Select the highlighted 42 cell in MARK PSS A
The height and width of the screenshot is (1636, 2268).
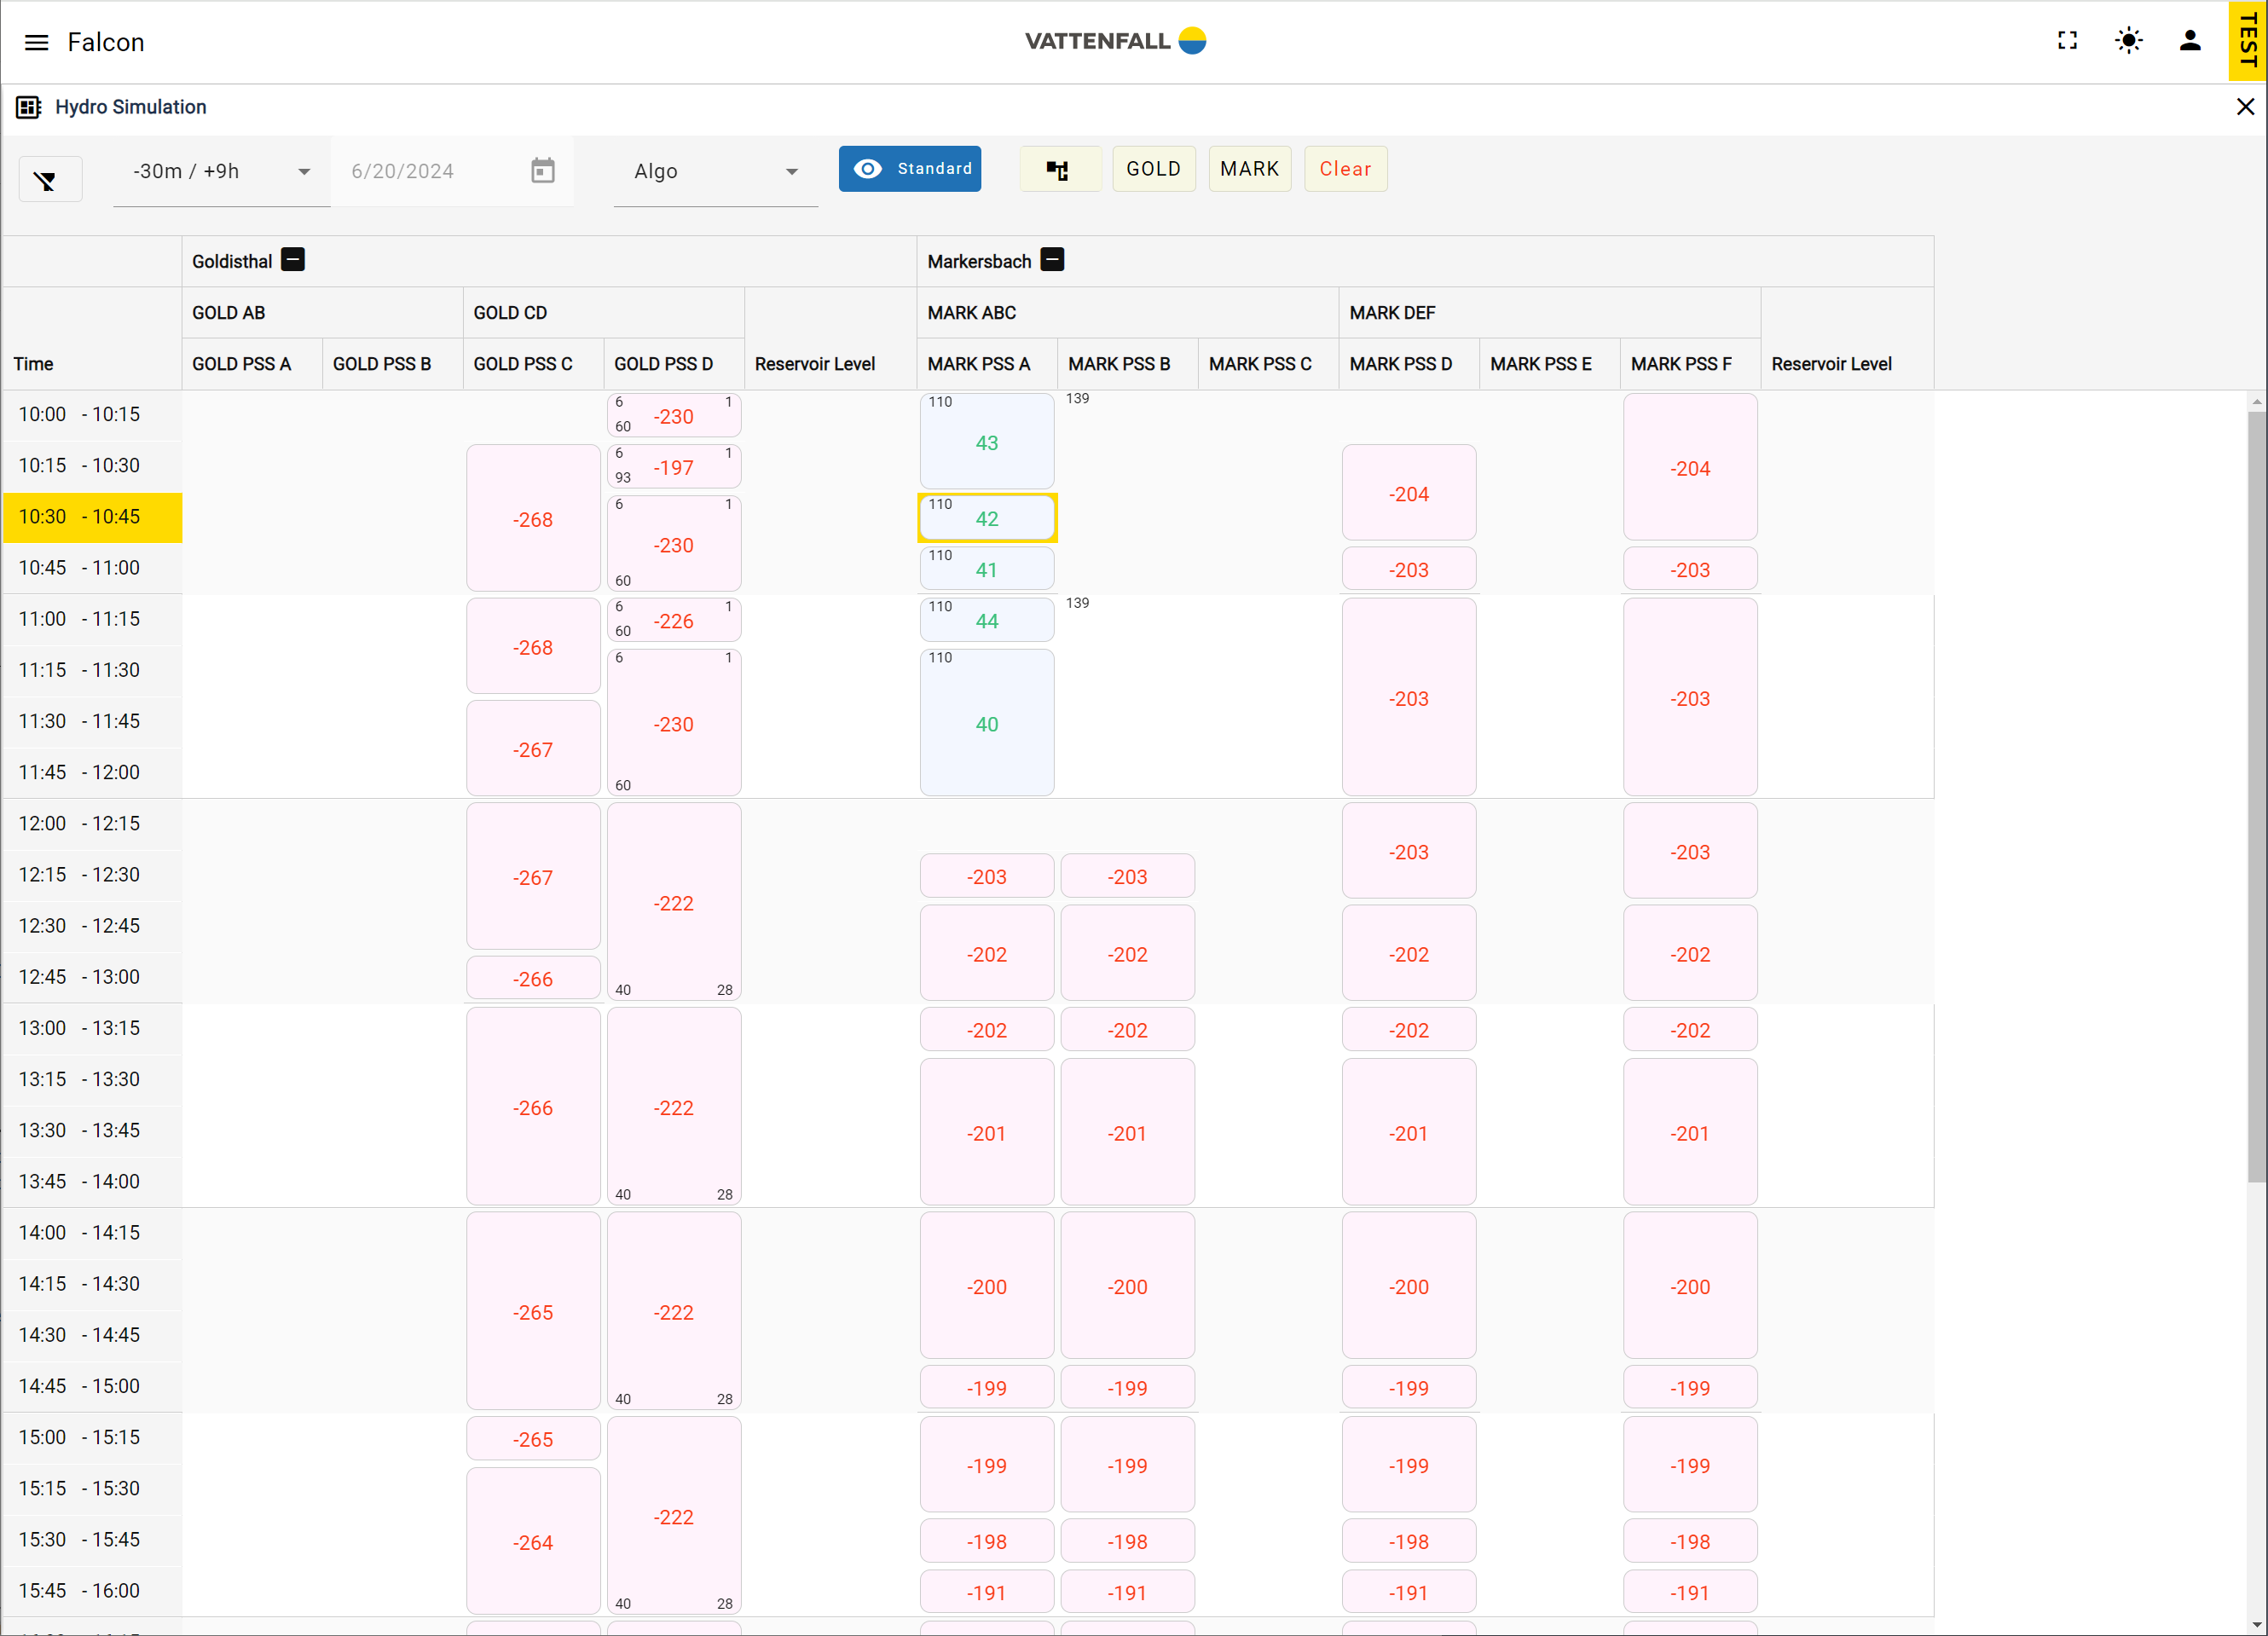tap(986, 518)
